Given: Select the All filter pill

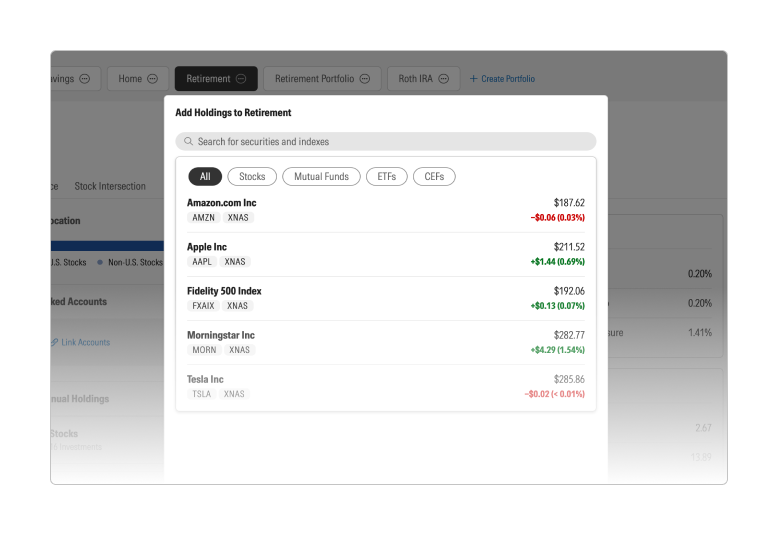Looking at the screenshot, I should (205, 177).
